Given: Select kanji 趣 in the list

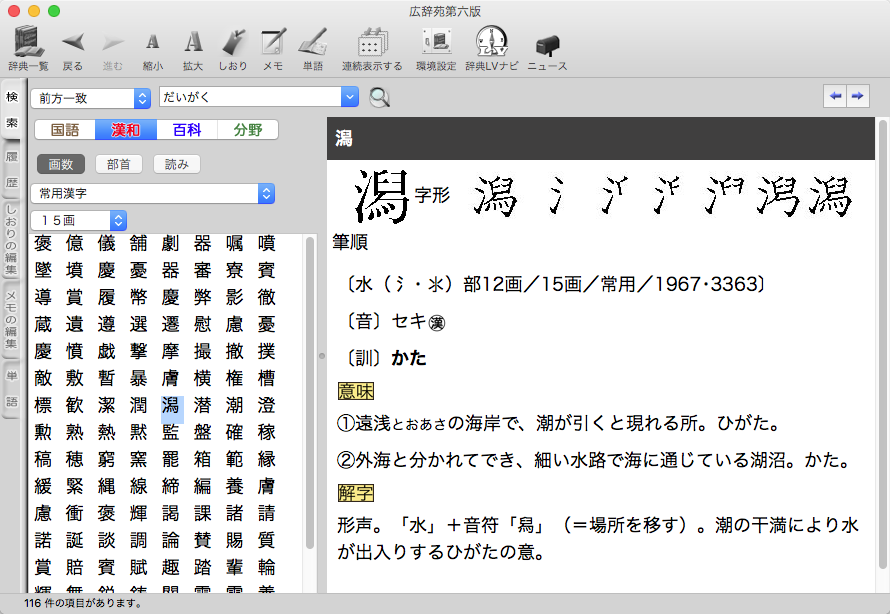Looking at the screenshot, I should (x=170, y=567).
